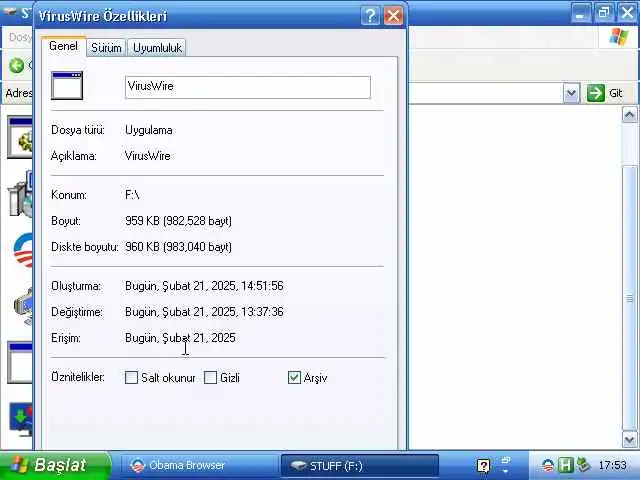The image size is (640, 480).
Task: Click the creation date 14:51:56 text
Action: pos(204,286)
